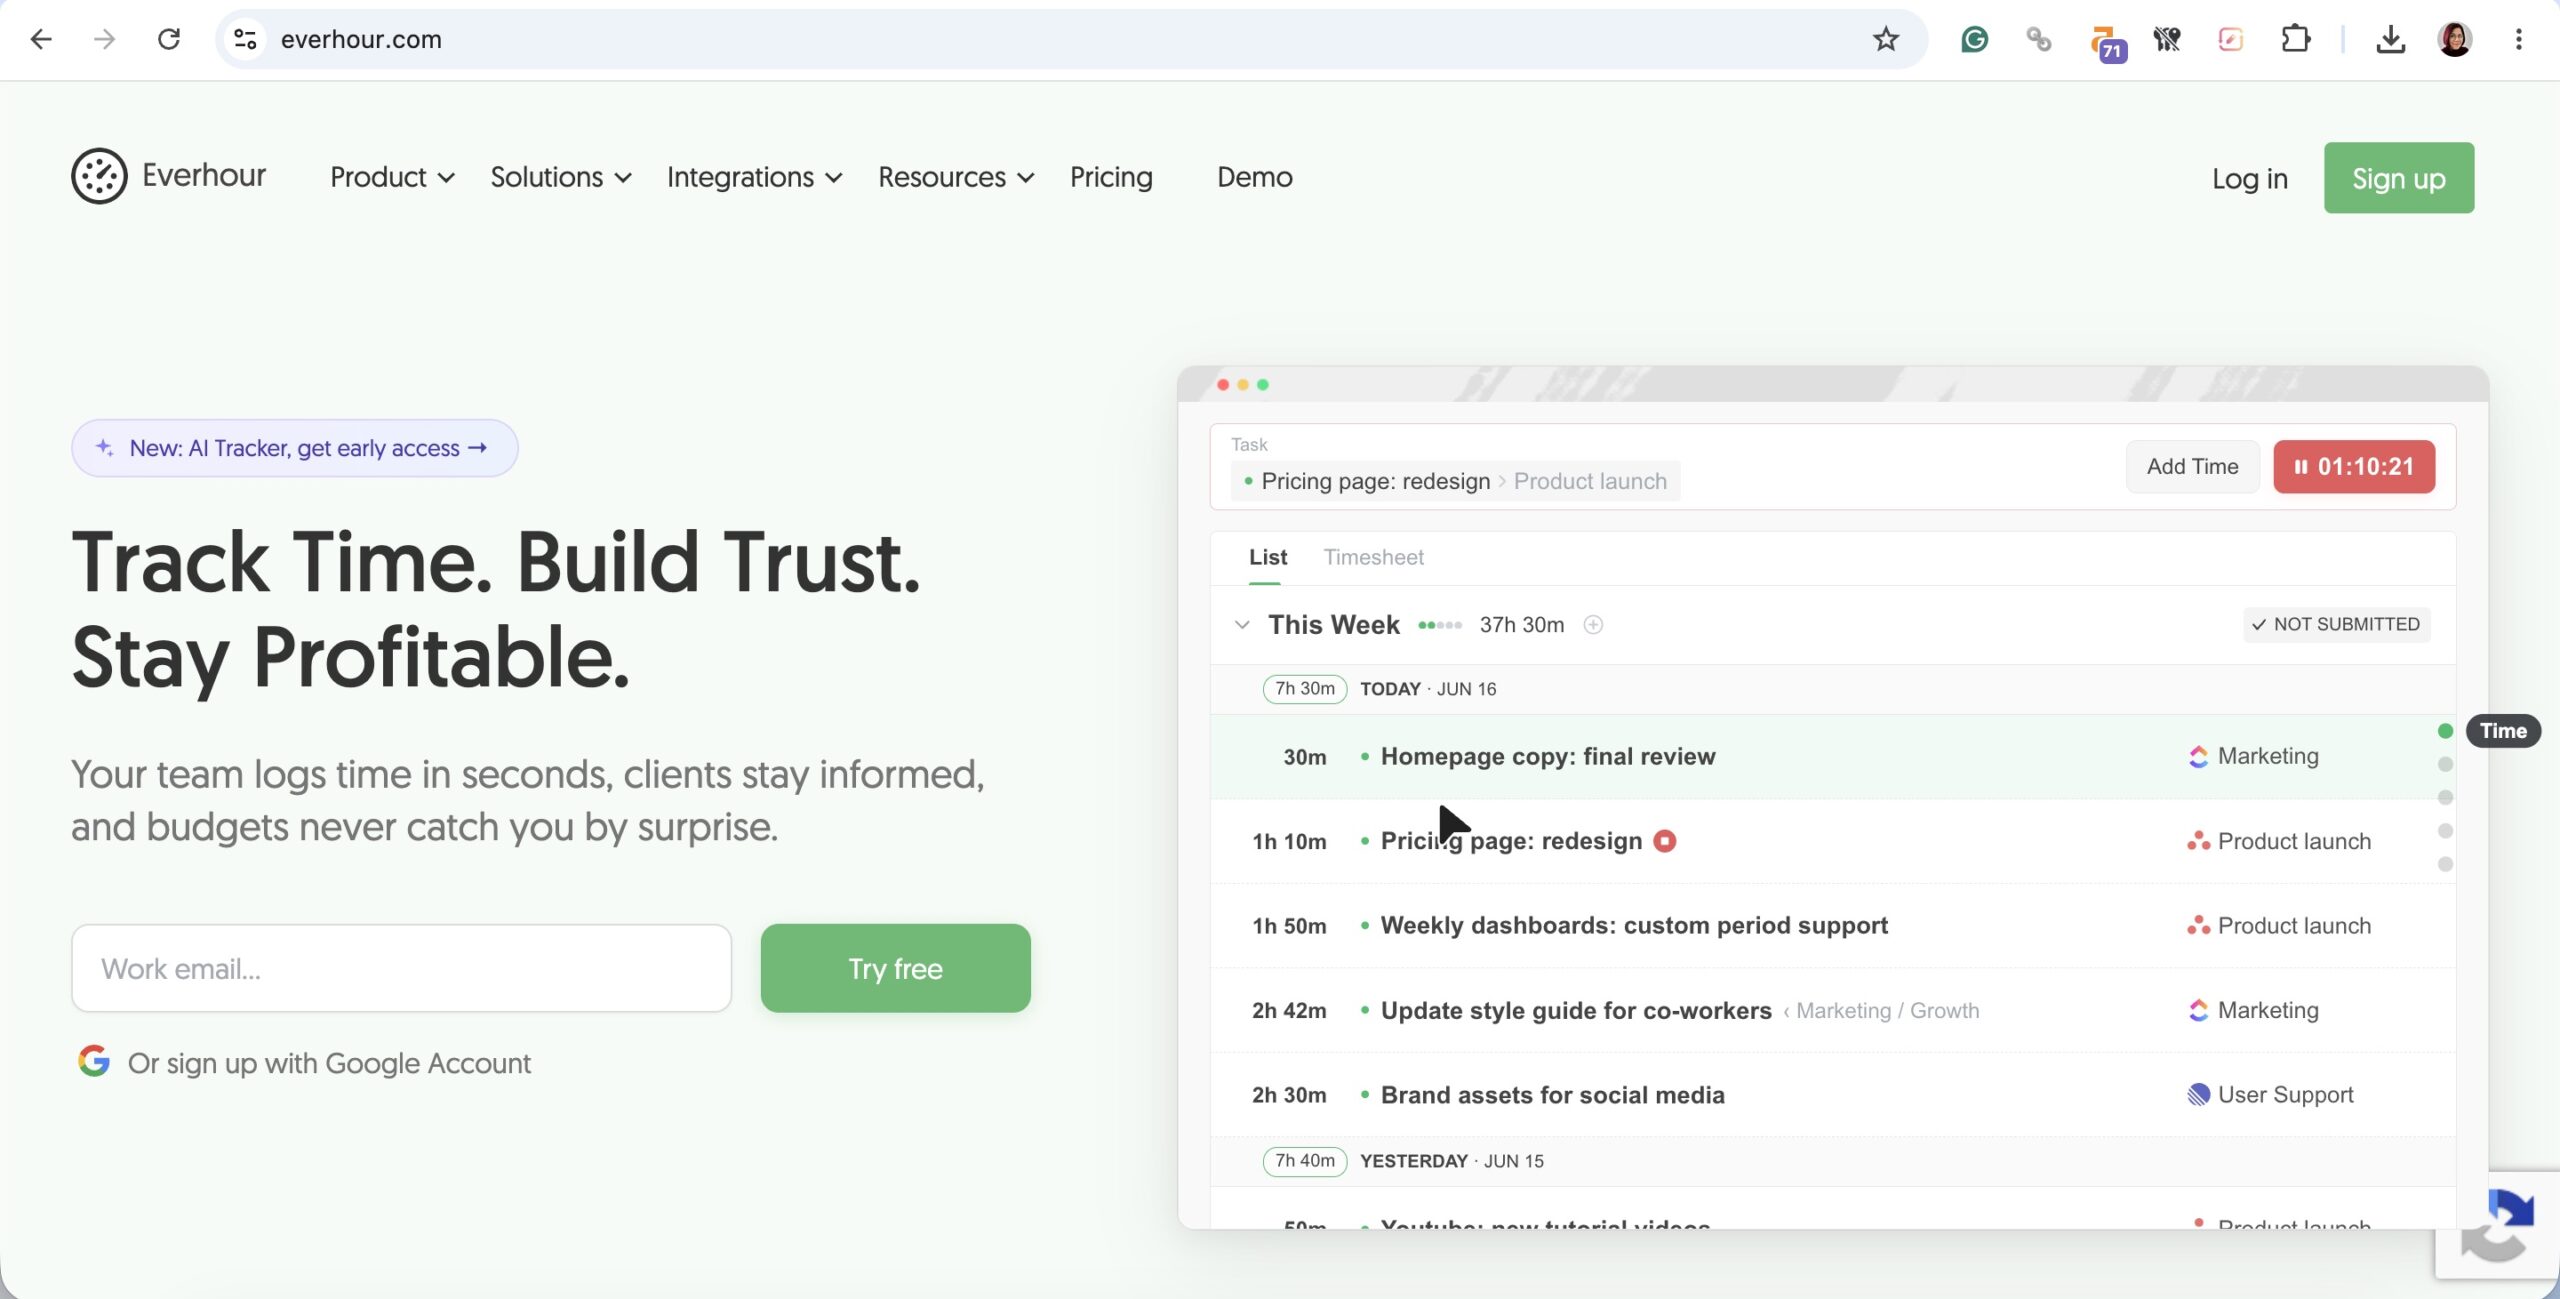
Task: Click the browser forward arrow
Action: click(x=105, y=39)
